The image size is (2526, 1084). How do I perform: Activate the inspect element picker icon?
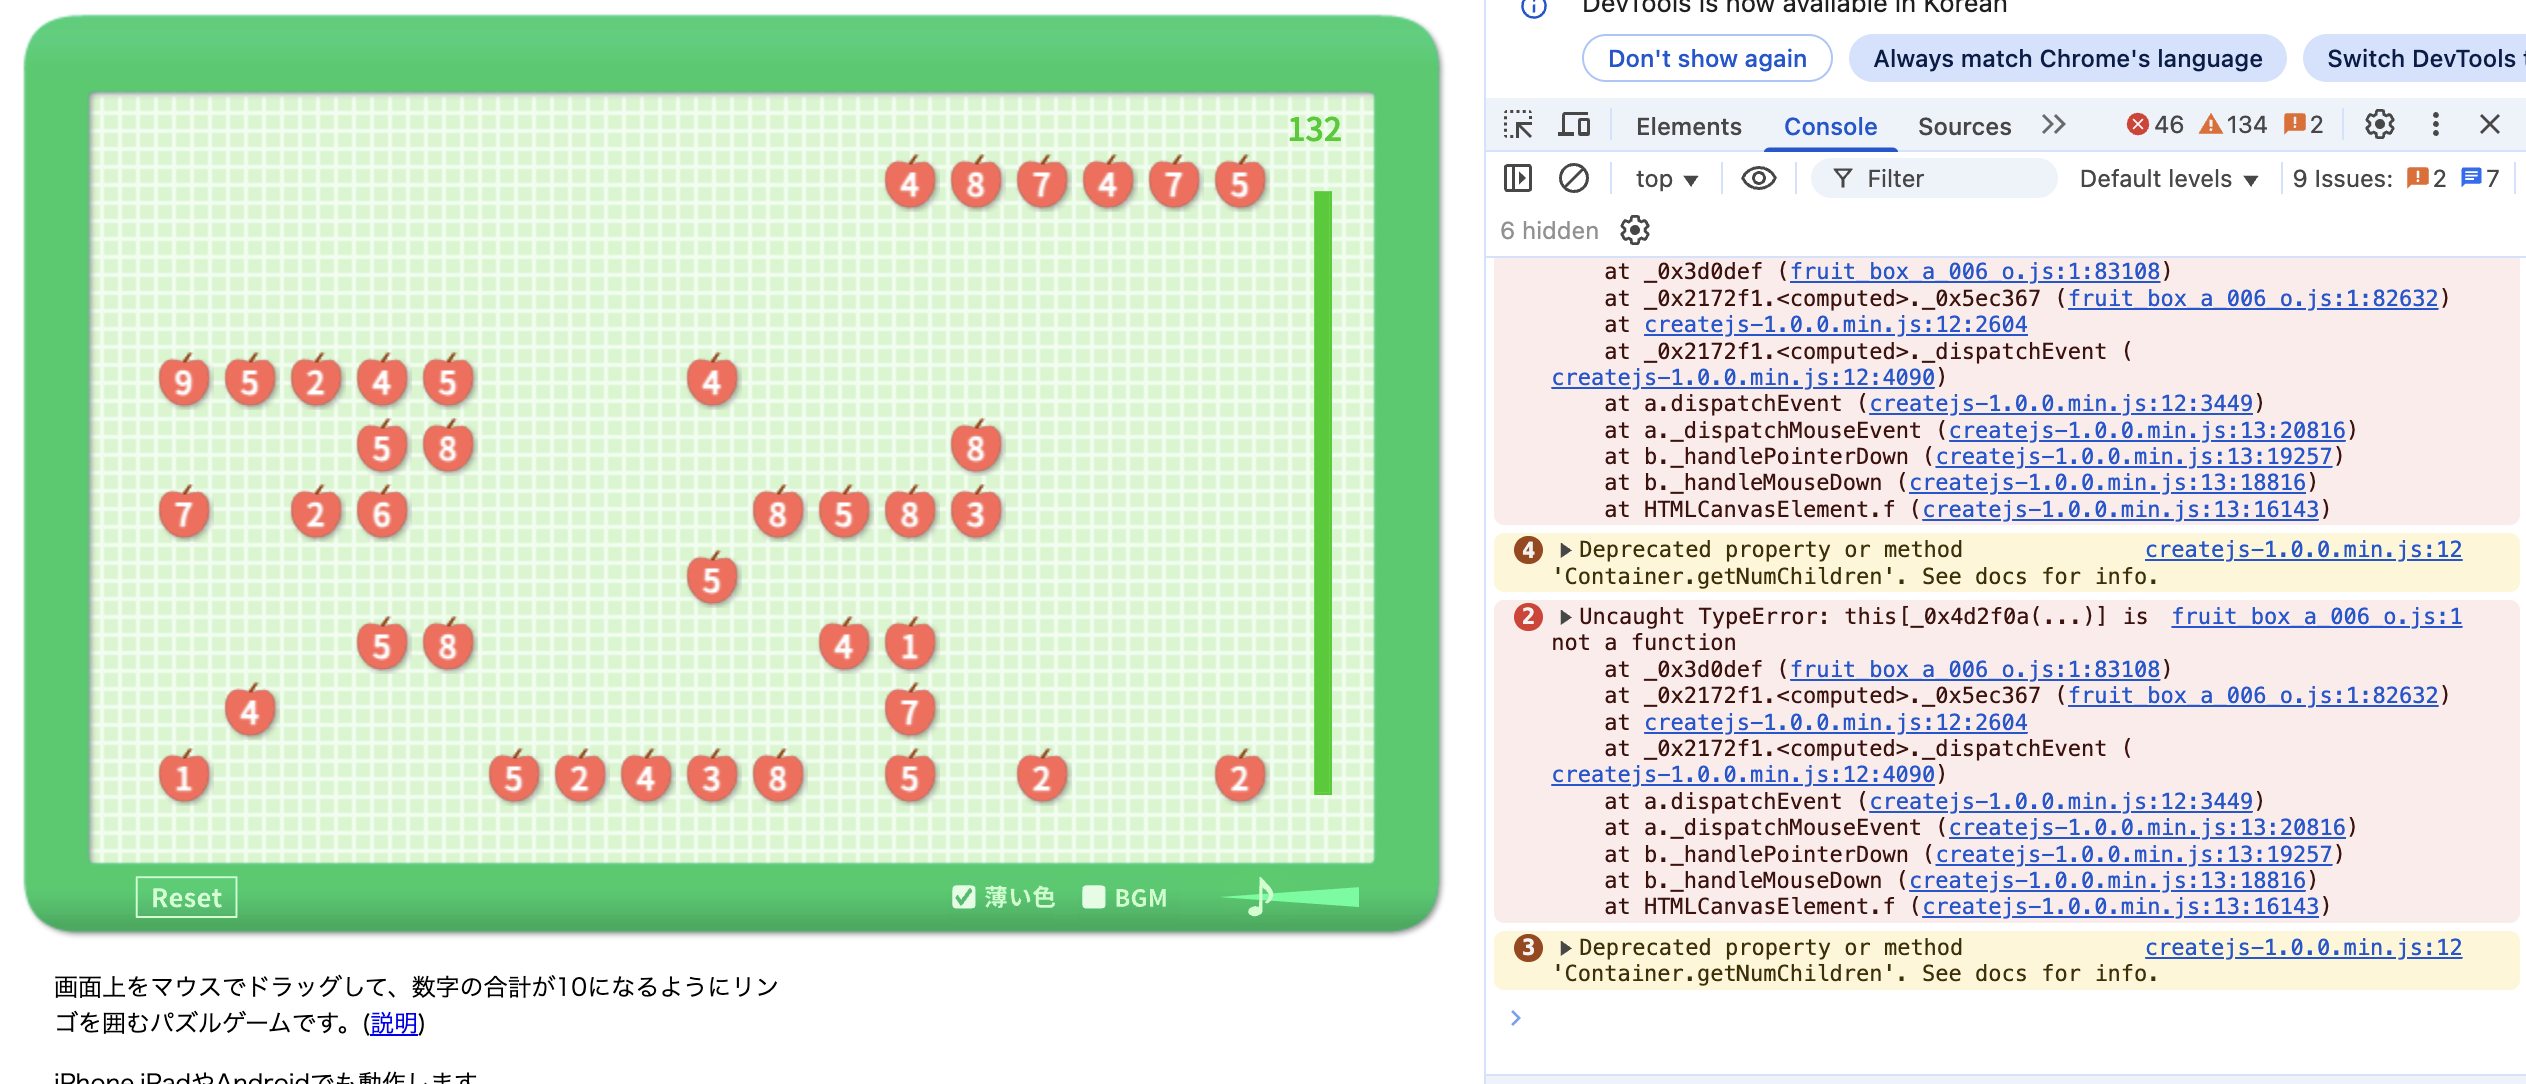(1517, 125)
